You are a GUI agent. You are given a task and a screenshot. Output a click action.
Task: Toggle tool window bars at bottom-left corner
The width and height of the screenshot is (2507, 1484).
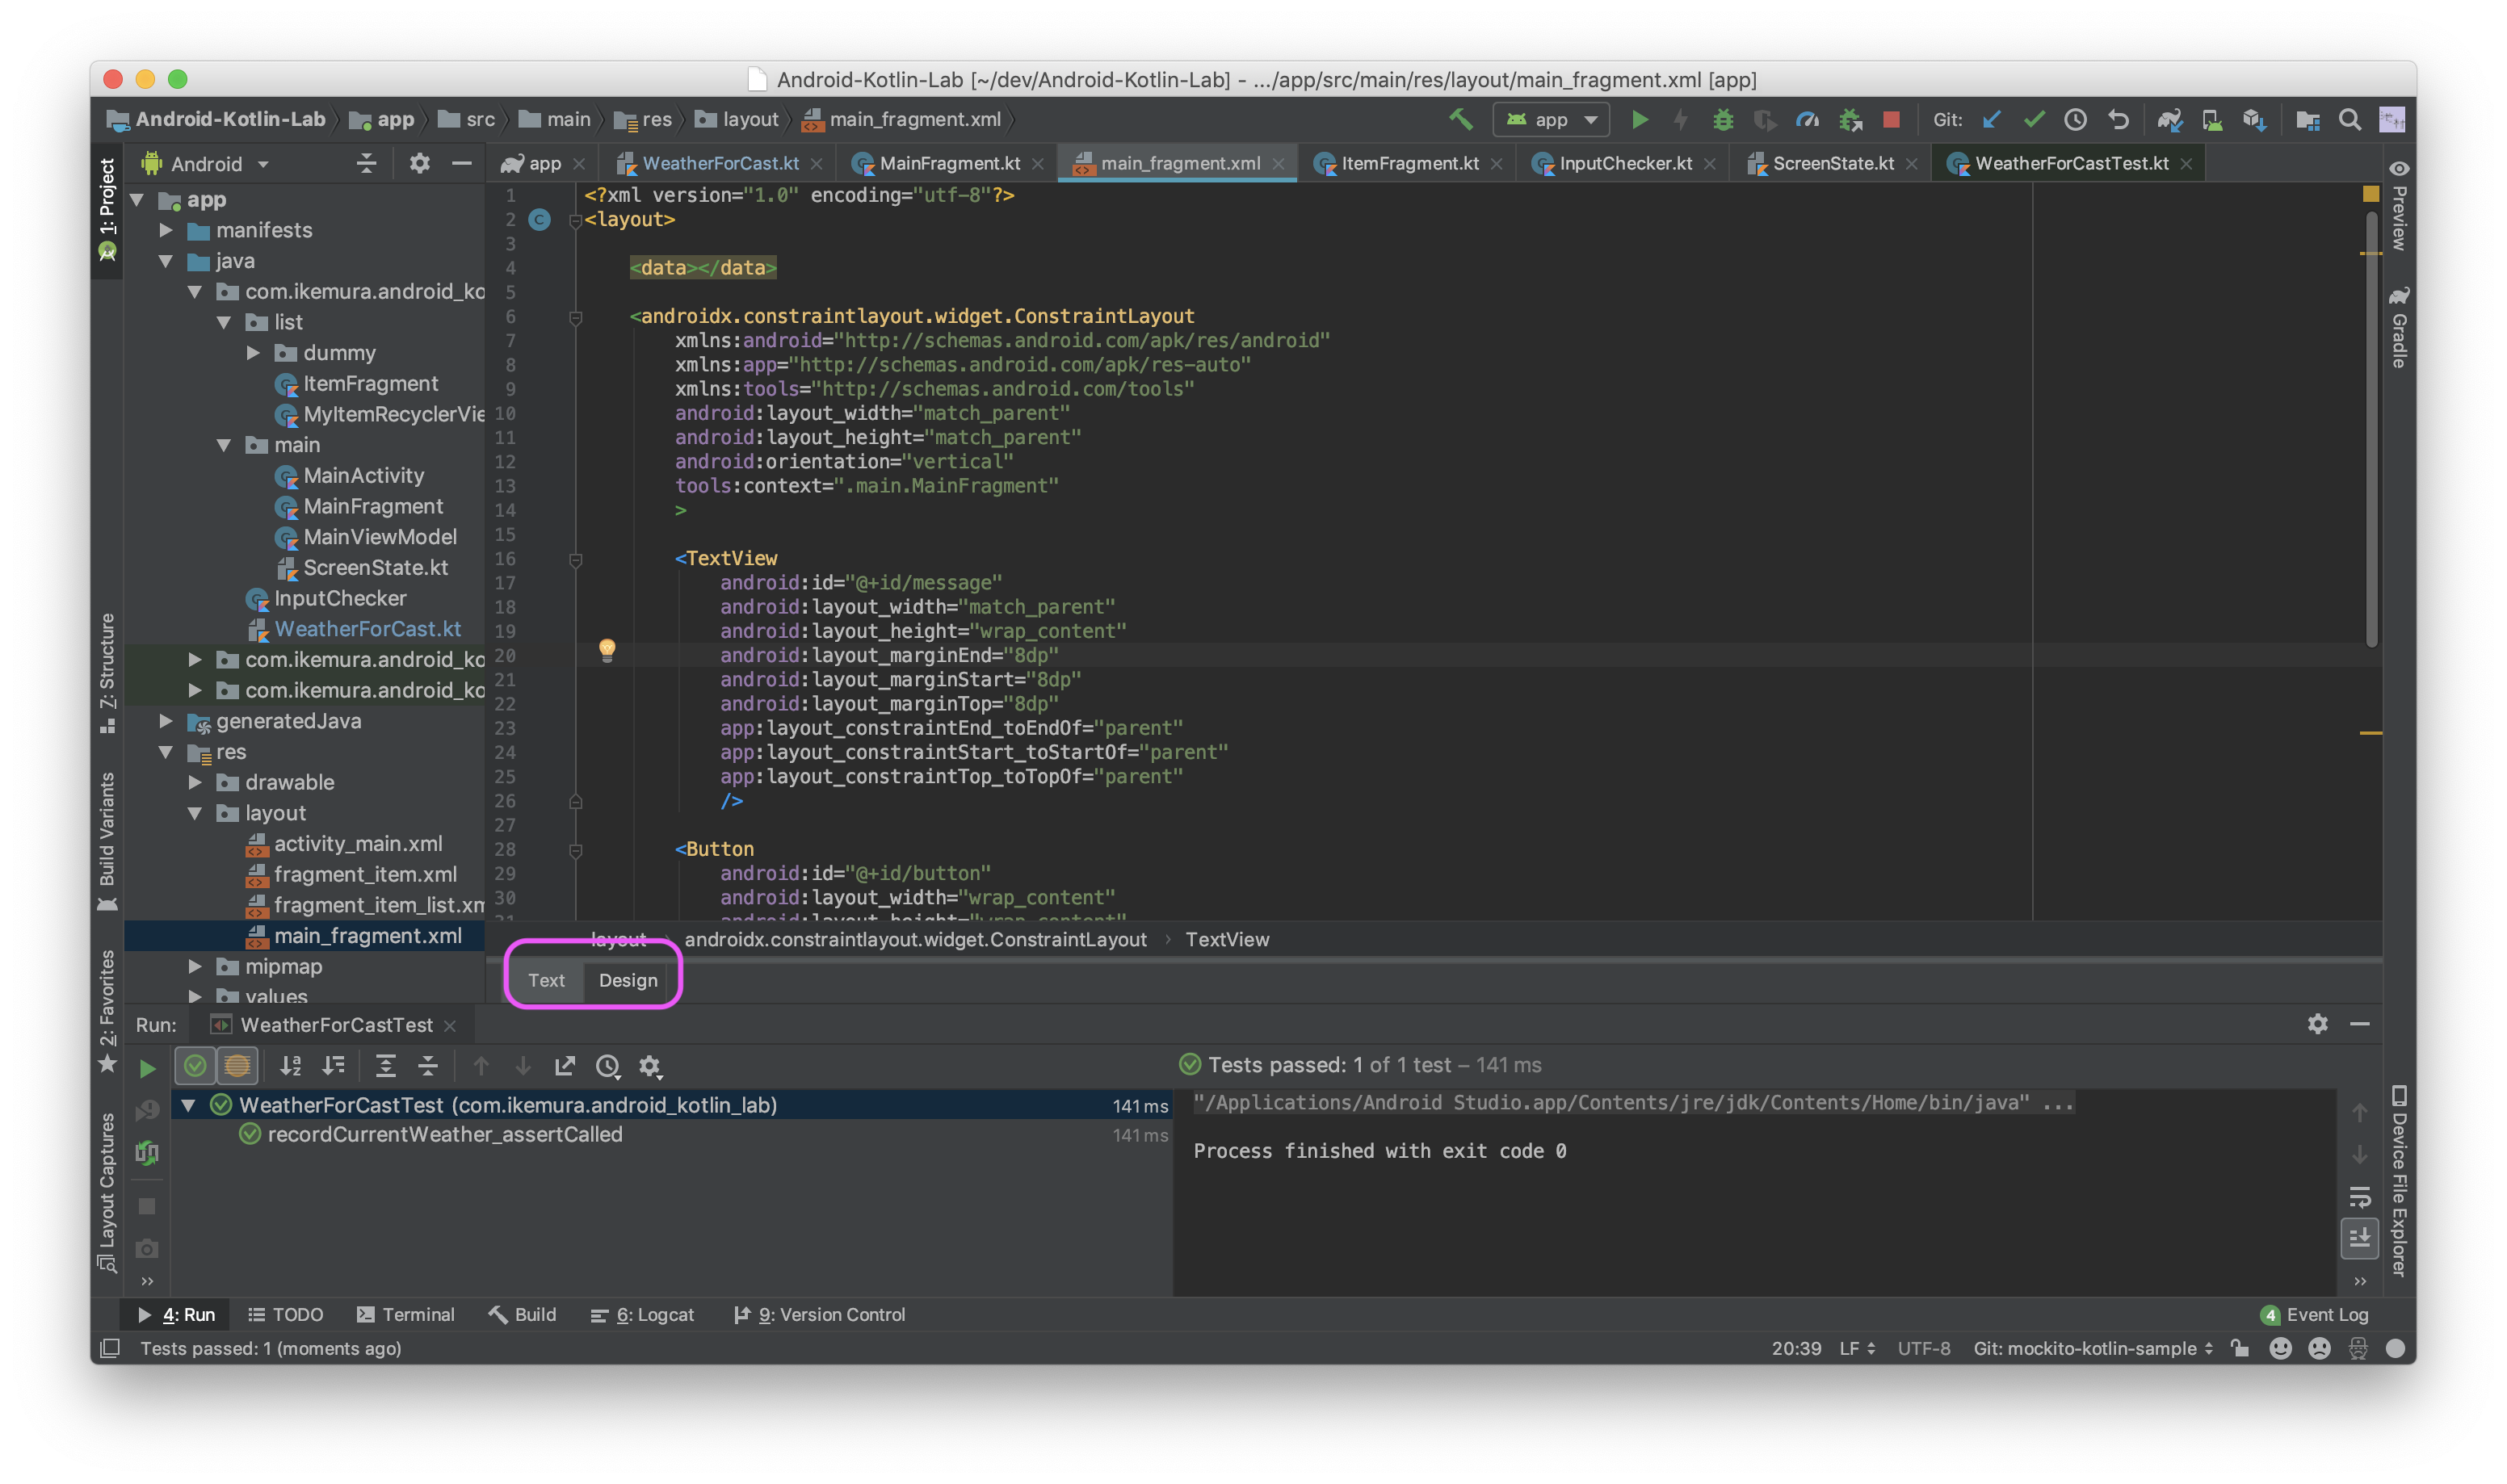pos(110,1348)
